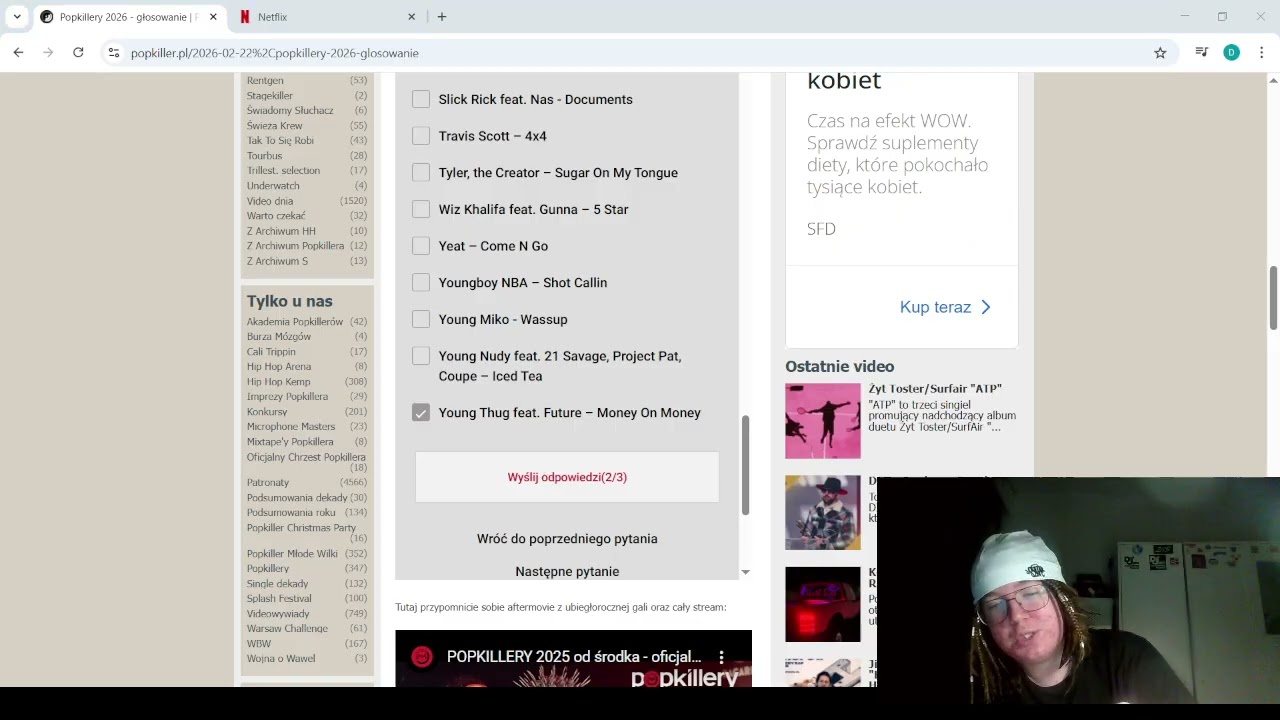
Task: Click the SFD advertiser label
Action: pos(821,229)
